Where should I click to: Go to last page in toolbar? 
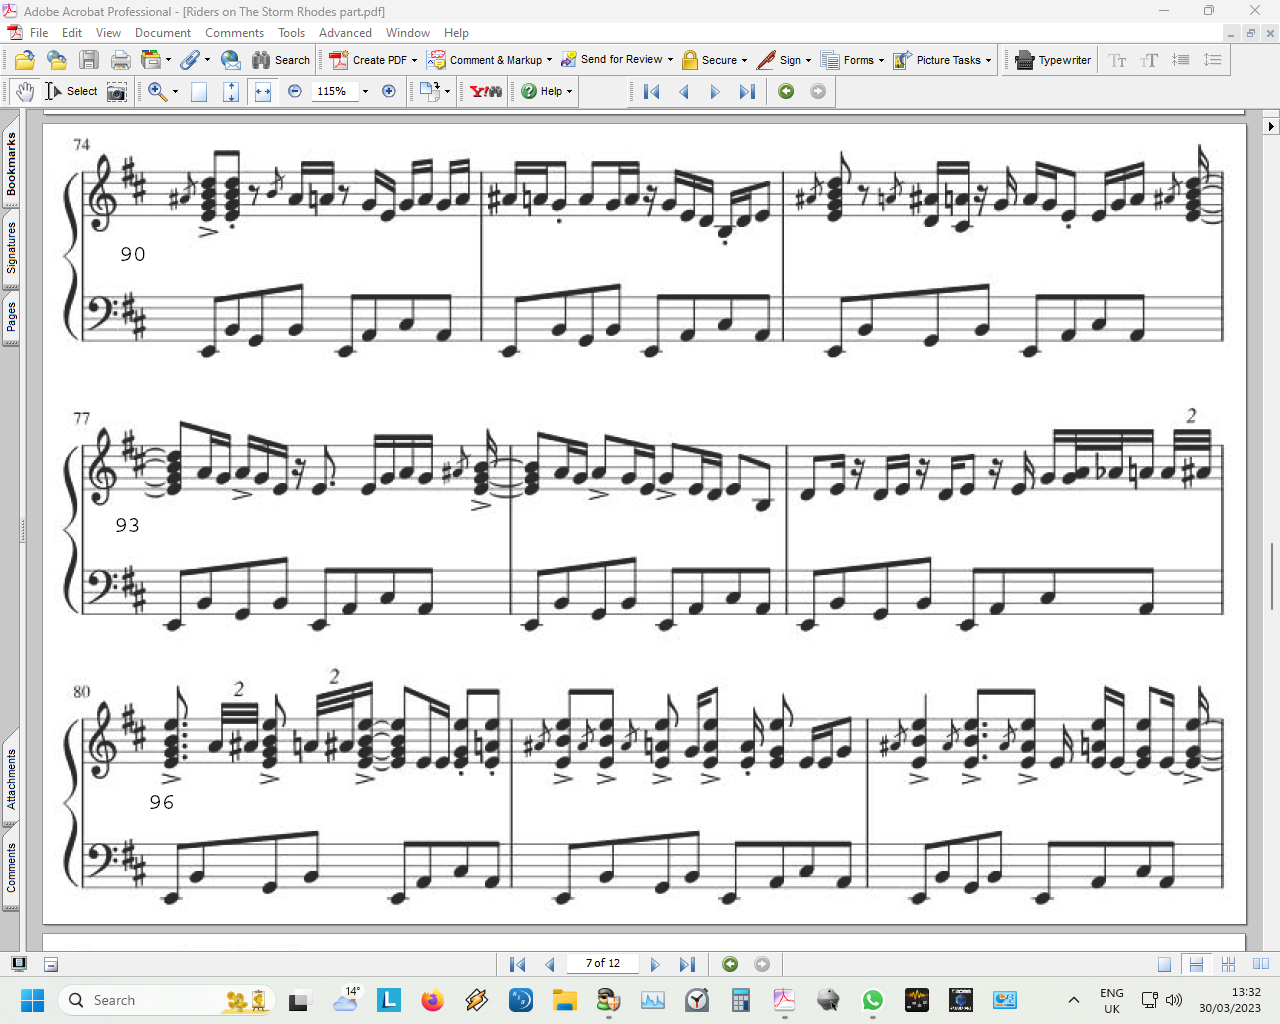pyautogui.click(x=747, y=92)
